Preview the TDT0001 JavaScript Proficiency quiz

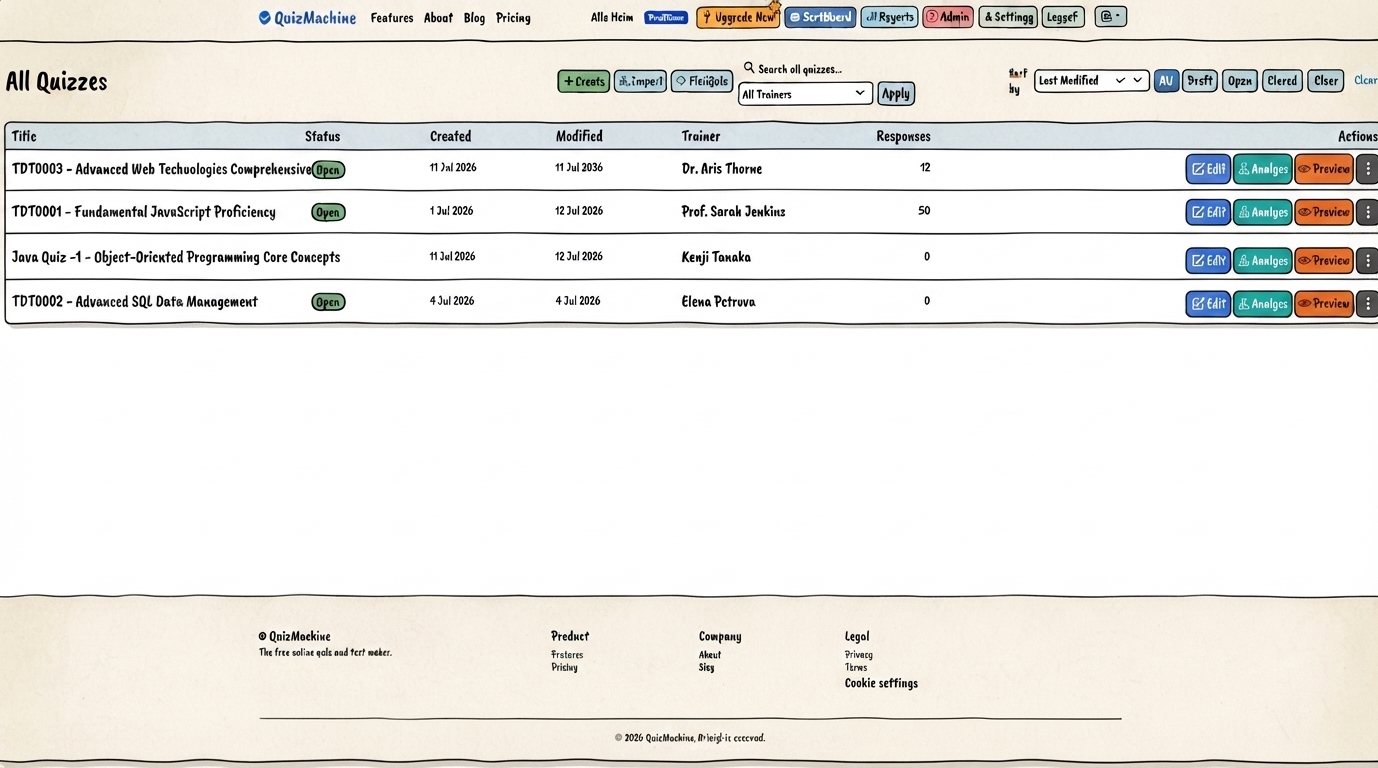[1324, 212]
